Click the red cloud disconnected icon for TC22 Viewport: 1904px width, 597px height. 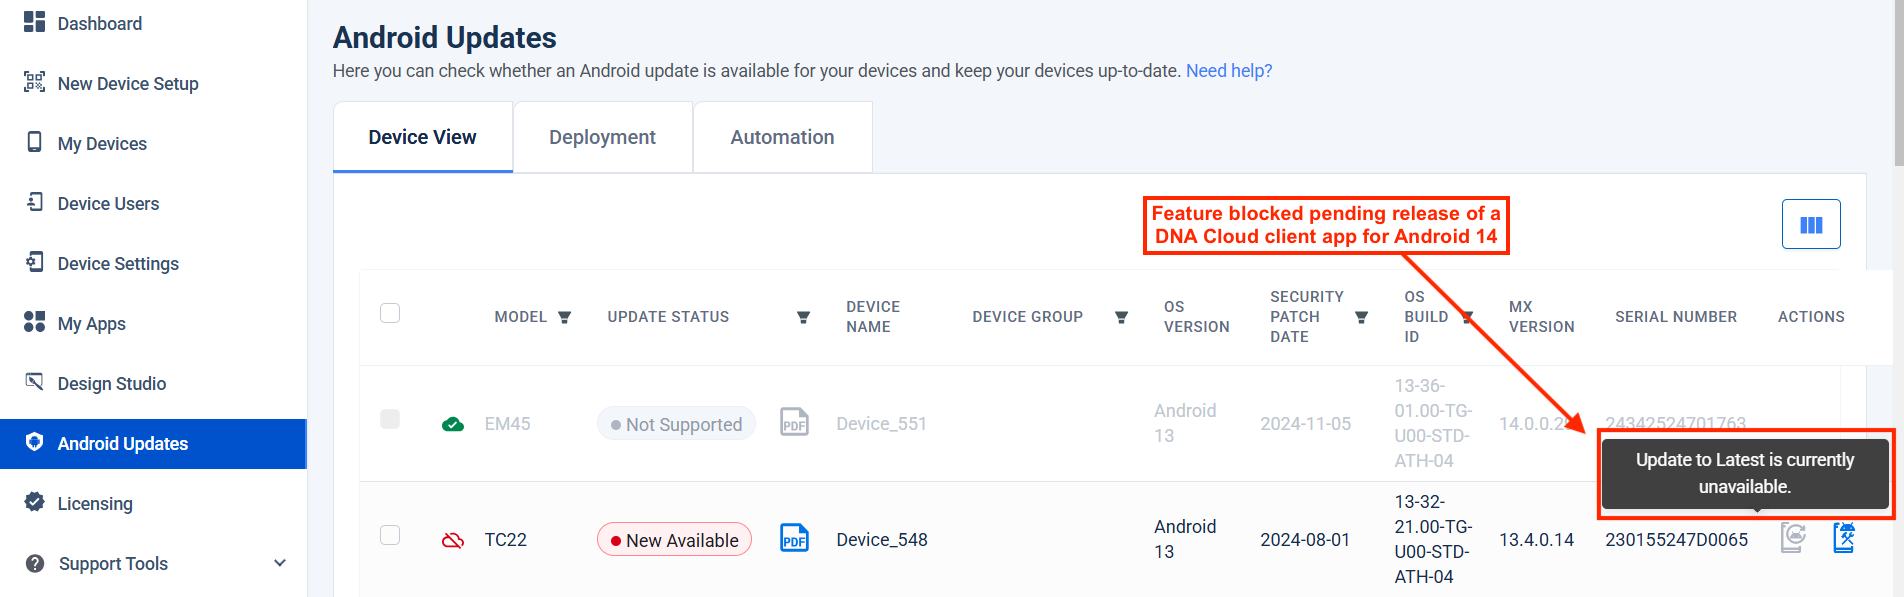[453, 540]
